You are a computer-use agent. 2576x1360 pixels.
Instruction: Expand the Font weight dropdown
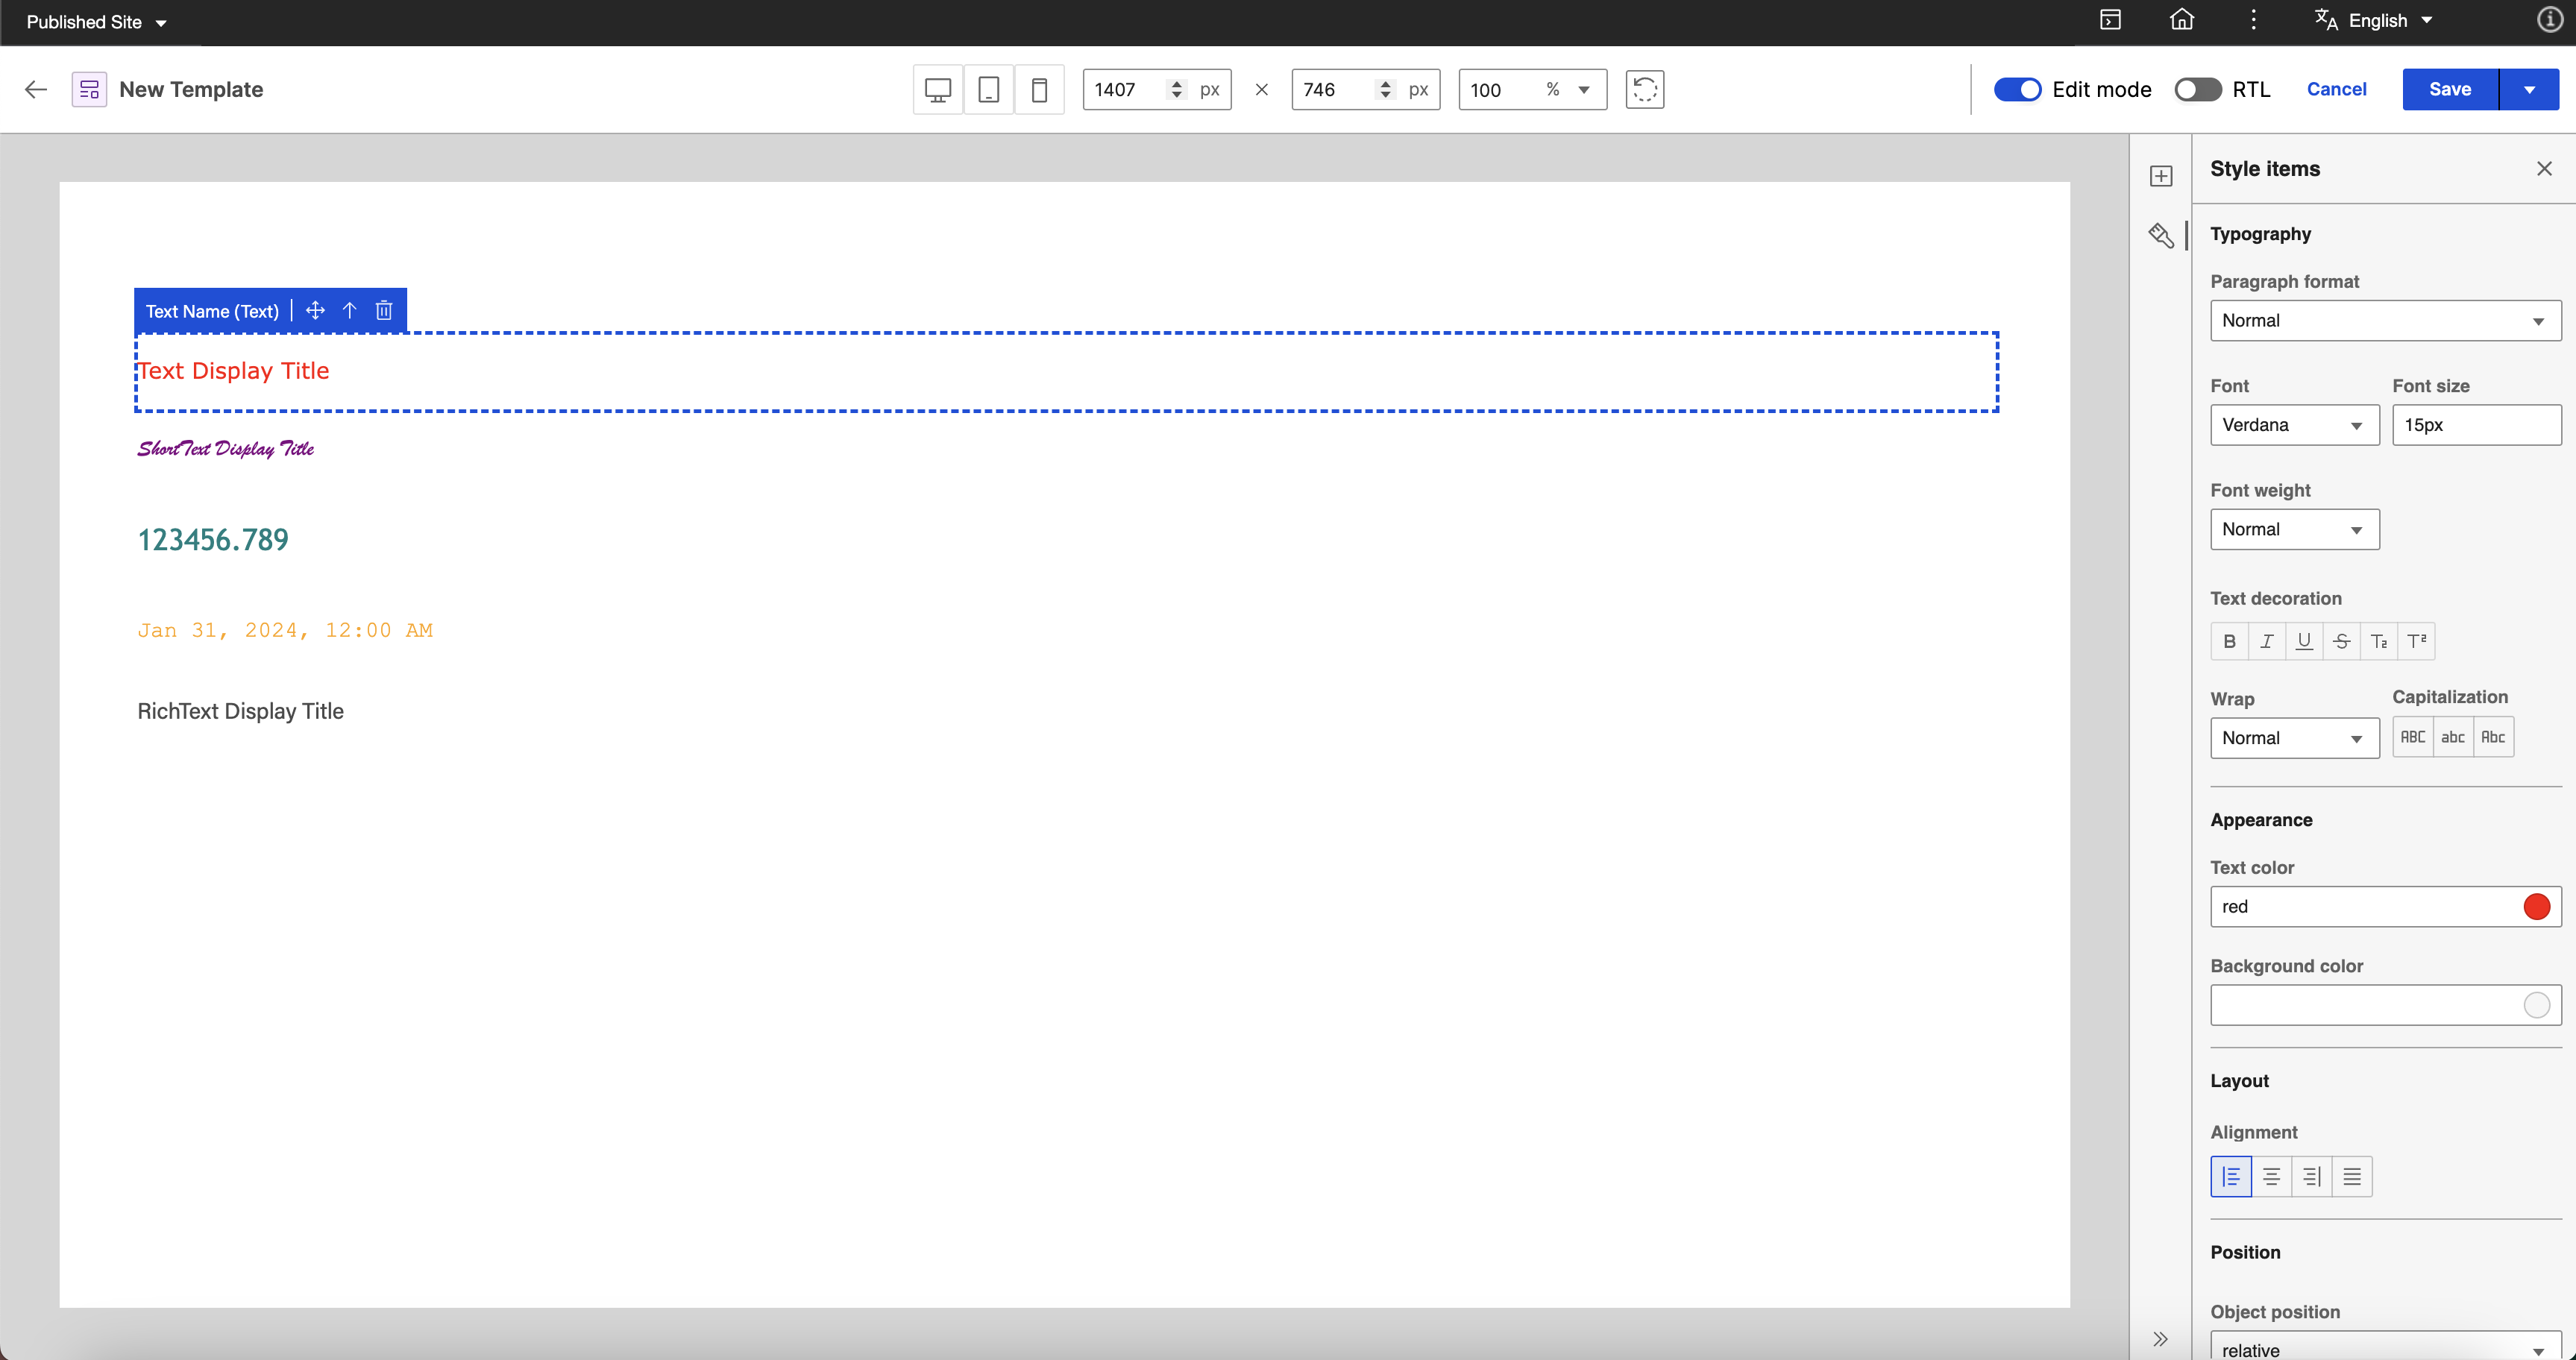point(2294,530)
